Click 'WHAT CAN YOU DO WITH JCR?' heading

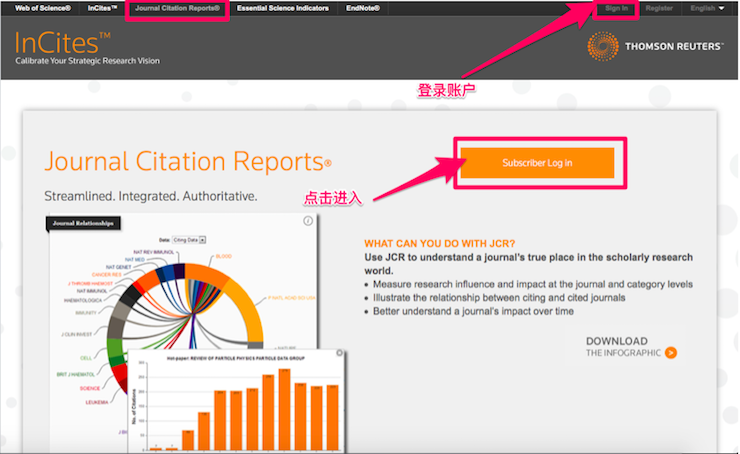click(439, 244)
